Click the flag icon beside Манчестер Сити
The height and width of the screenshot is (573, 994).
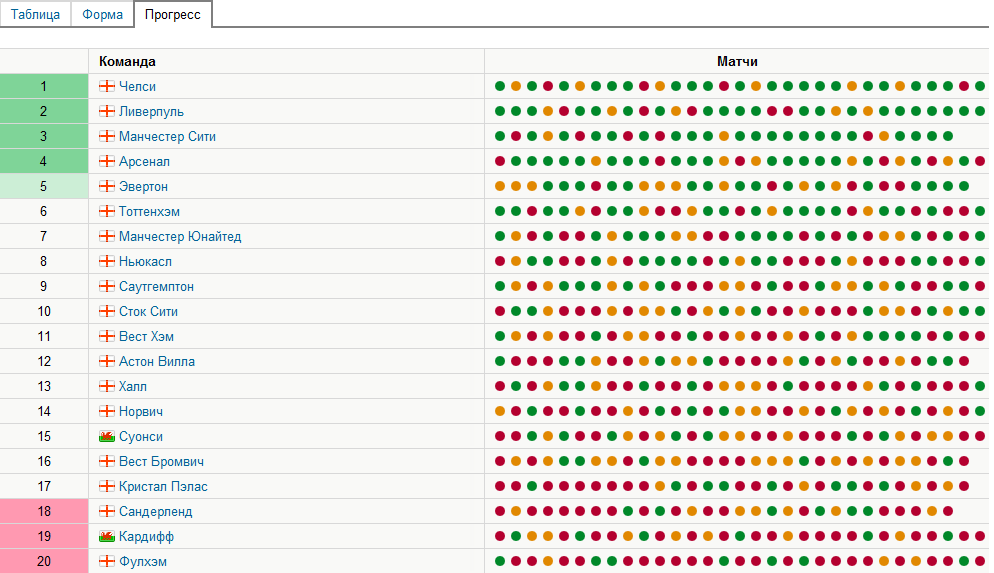click(107, 136)
